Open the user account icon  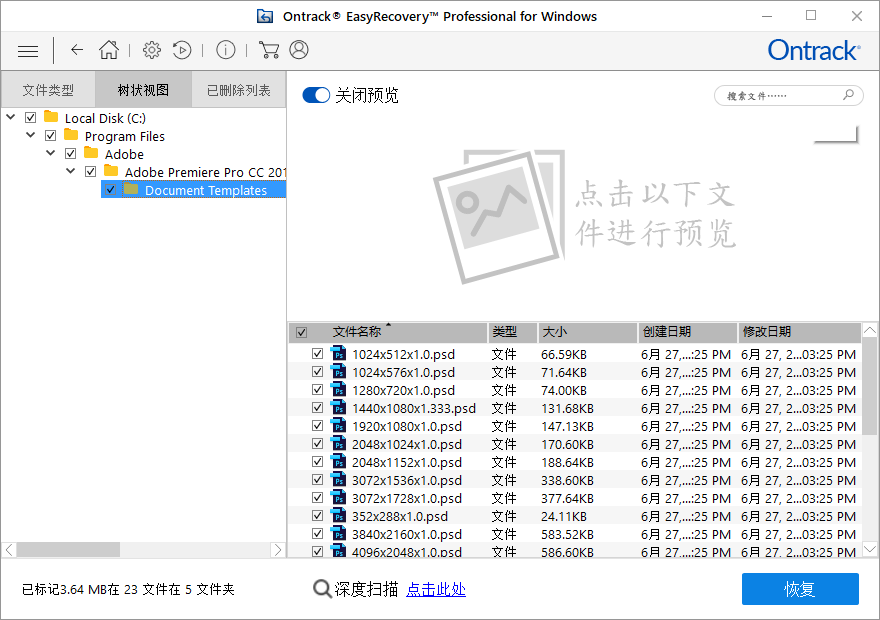click(x=299, y=50)
